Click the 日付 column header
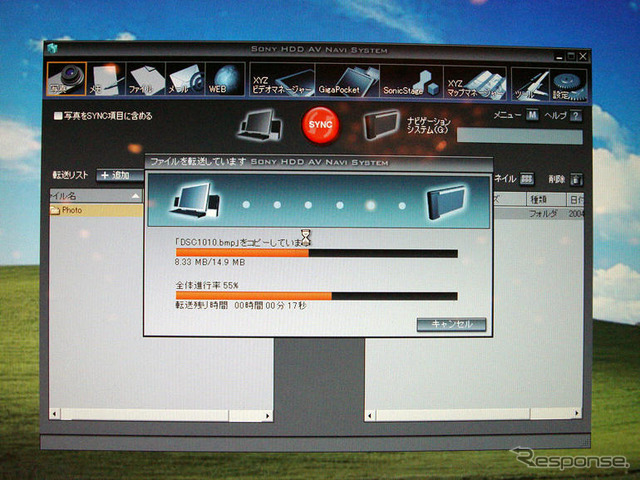 [576, 200]
